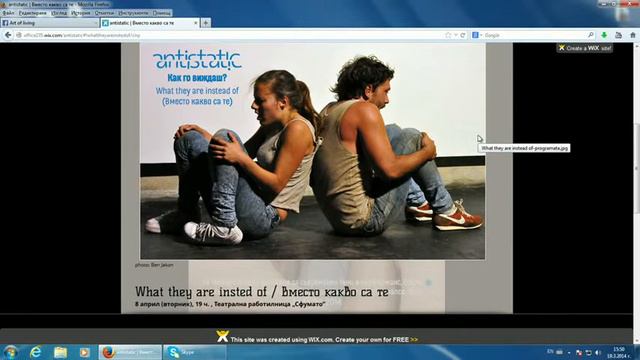
Task: Click the performers photo image
Action: tap(313, 151)
